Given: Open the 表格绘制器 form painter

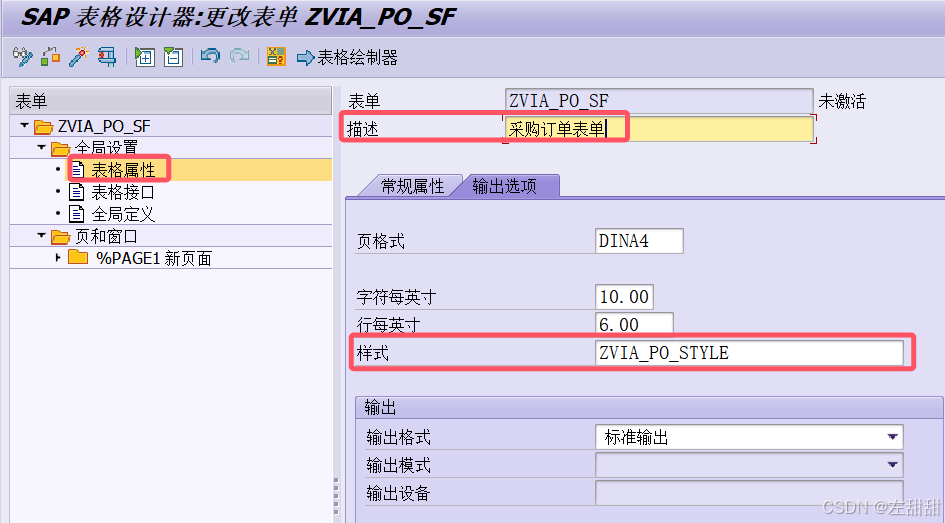Looking at the screenshot, I should (347, 57).
